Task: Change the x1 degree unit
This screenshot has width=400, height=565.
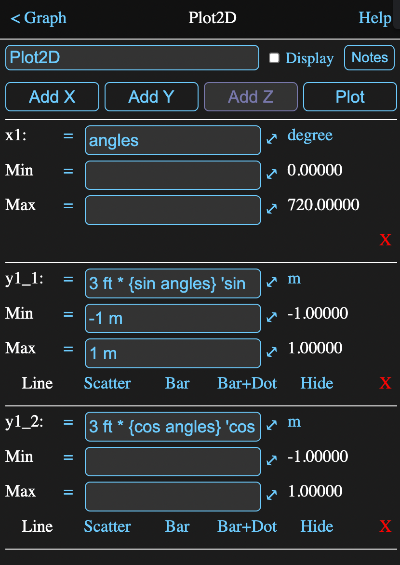Action: click(x=310, y=135)
